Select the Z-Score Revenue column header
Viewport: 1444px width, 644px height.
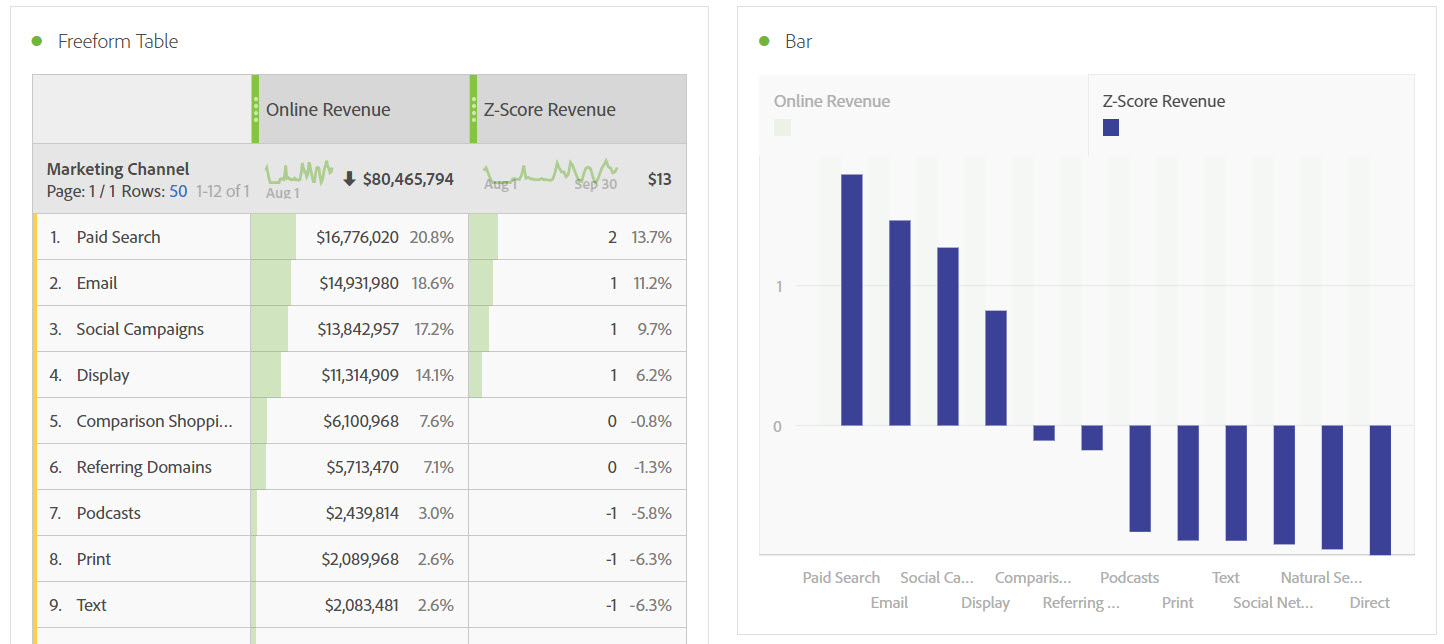click(550, 110)
